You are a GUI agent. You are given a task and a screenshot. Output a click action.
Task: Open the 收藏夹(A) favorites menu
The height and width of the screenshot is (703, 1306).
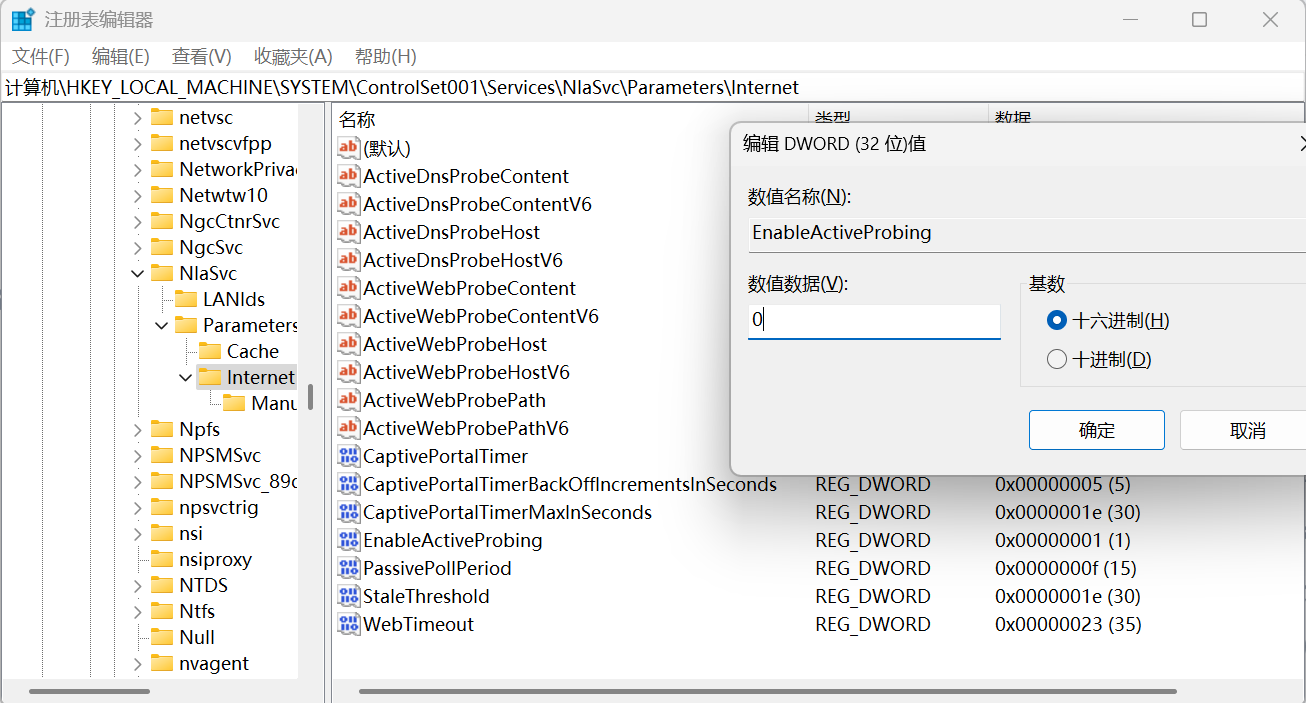pyautogui.click(x=293, y=57)
